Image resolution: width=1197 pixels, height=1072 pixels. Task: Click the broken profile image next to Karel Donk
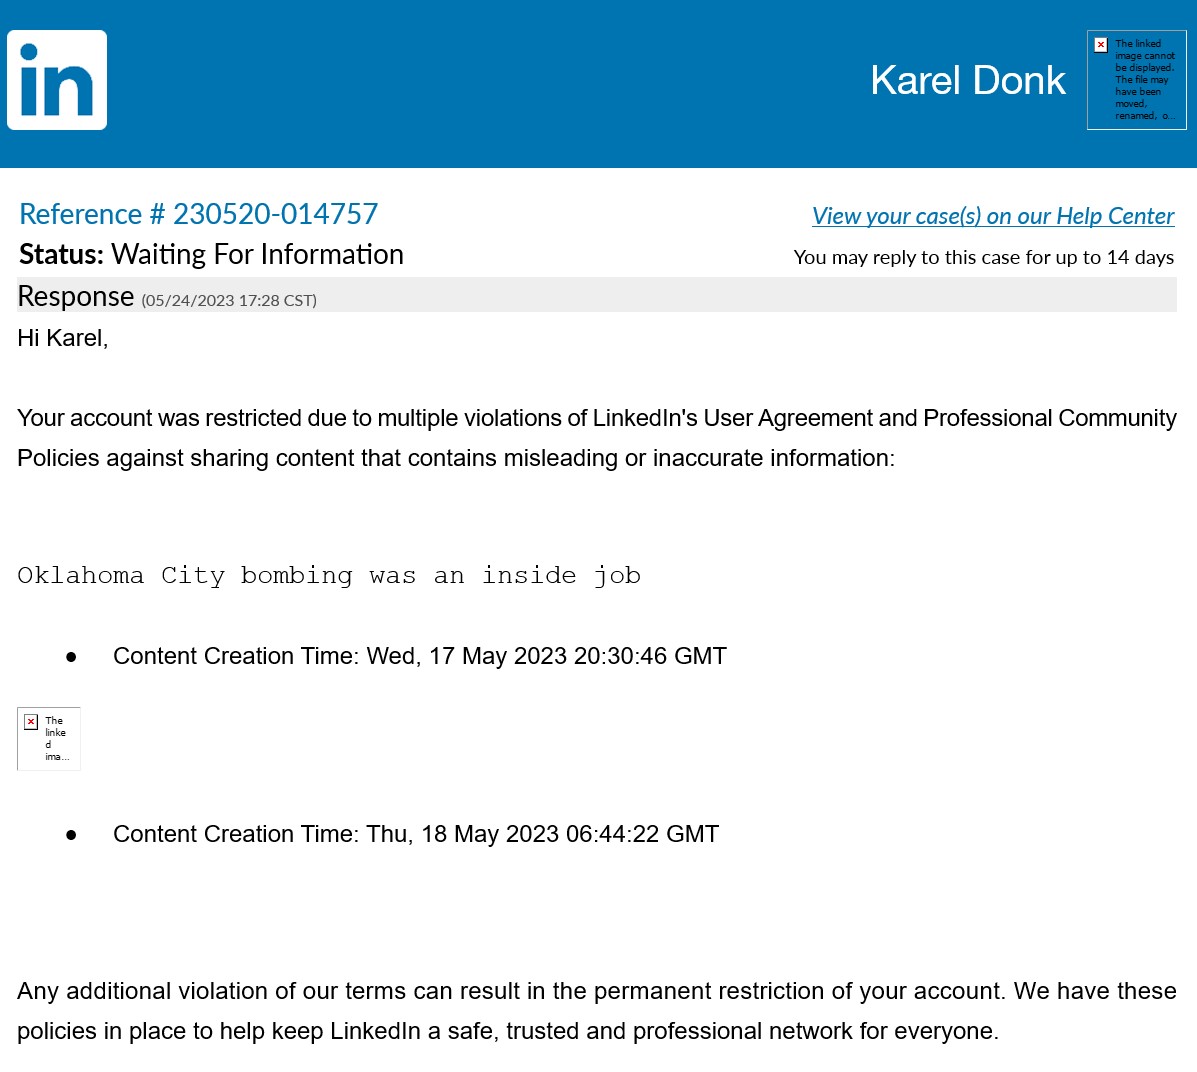tap(1137, 80)
